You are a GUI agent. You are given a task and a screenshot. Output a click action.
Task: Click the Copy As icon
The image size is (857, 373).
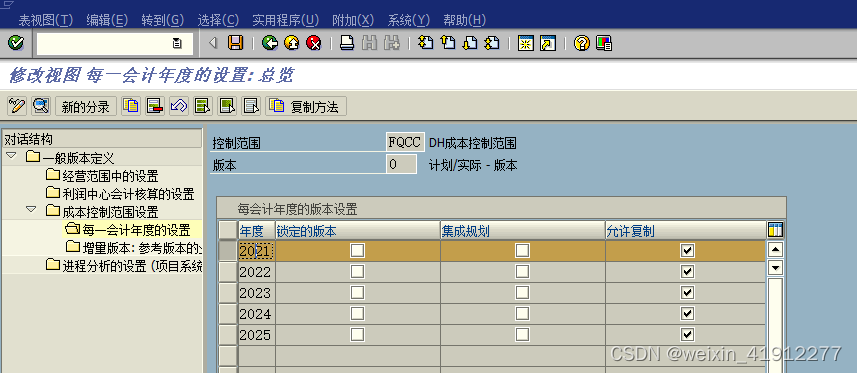(x=131, y=106)
